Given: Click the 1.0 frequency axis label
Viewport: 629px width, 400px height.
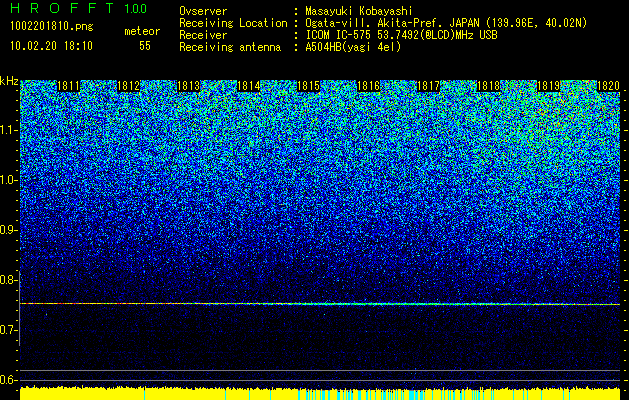Looking at the screenshot, I should tap(7, 180).
